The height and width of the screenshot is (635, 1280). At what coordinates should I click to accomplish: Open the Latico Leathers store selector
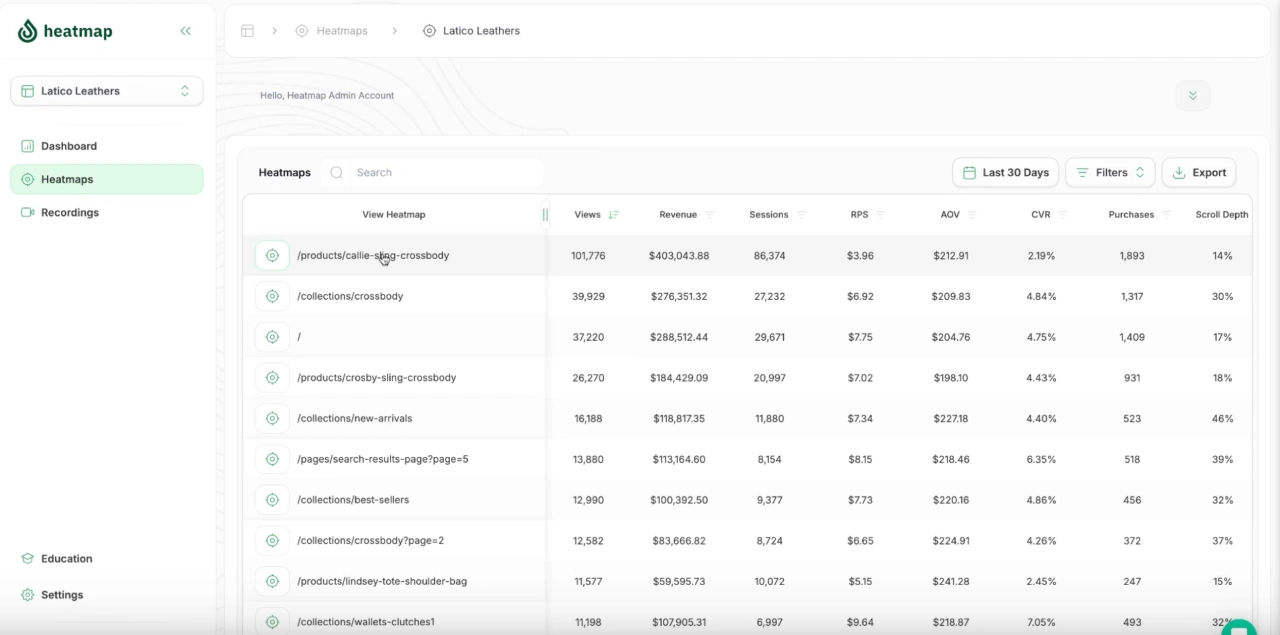click(107, 91)
